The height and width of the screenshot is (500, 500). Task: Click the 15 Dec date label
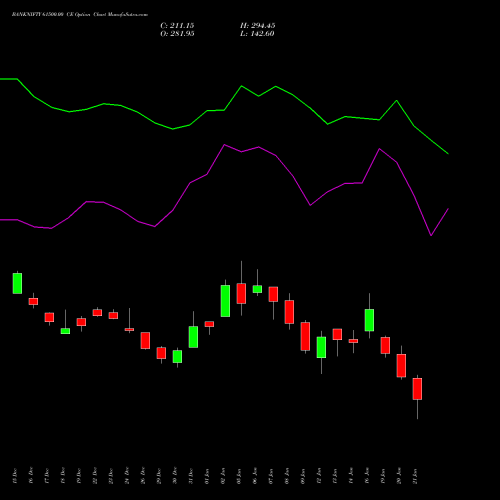[14, 476]
